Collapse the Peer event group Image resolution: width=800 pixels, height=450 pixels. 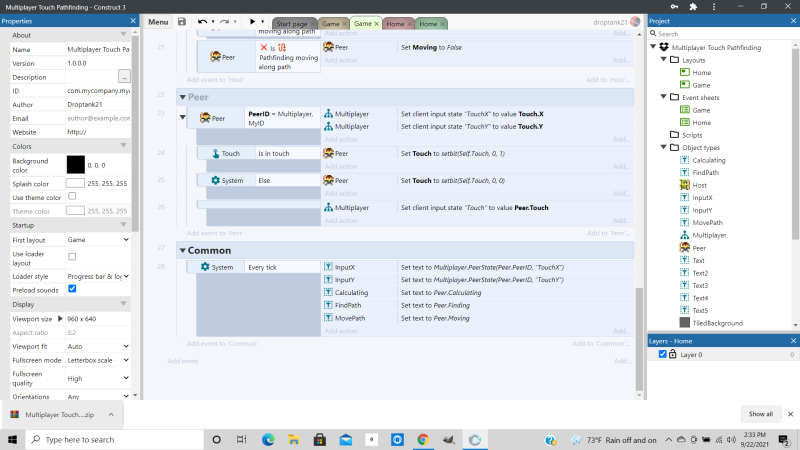(182, 97)
